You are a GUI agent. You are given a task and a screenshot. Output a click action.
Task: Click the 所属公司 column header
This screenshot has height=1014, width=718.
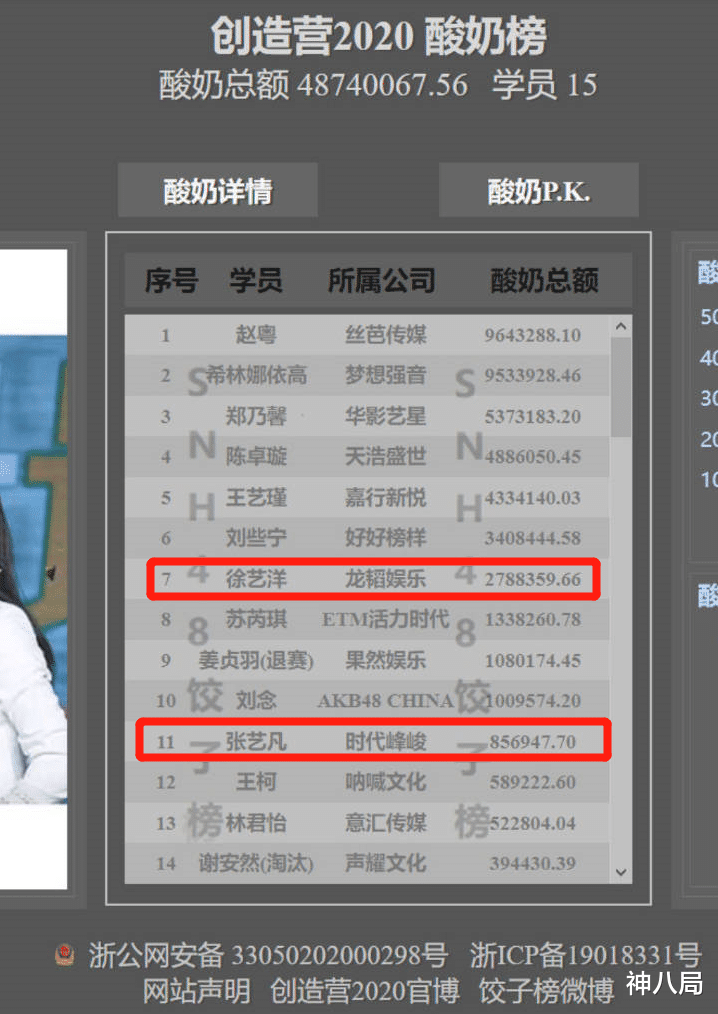click(x=382, y=281)
